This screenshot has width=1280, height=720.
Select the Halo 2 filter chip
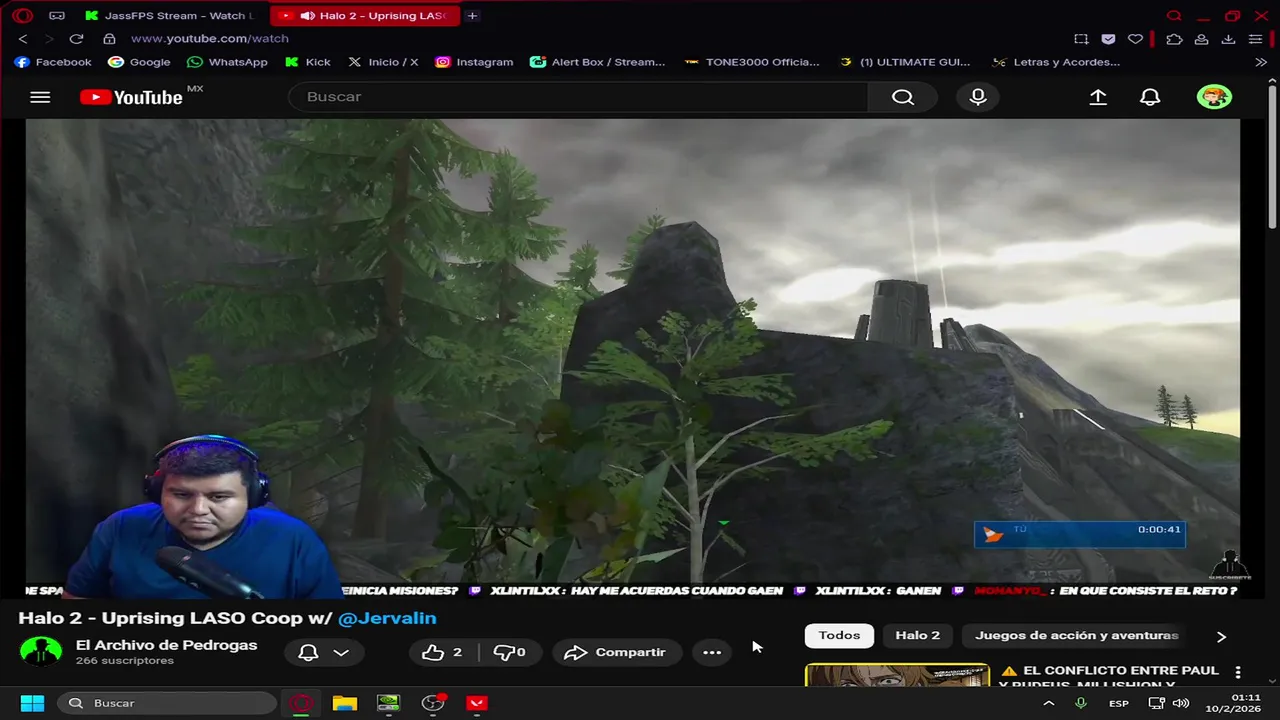pyautogui.click(x=917, y=635)
